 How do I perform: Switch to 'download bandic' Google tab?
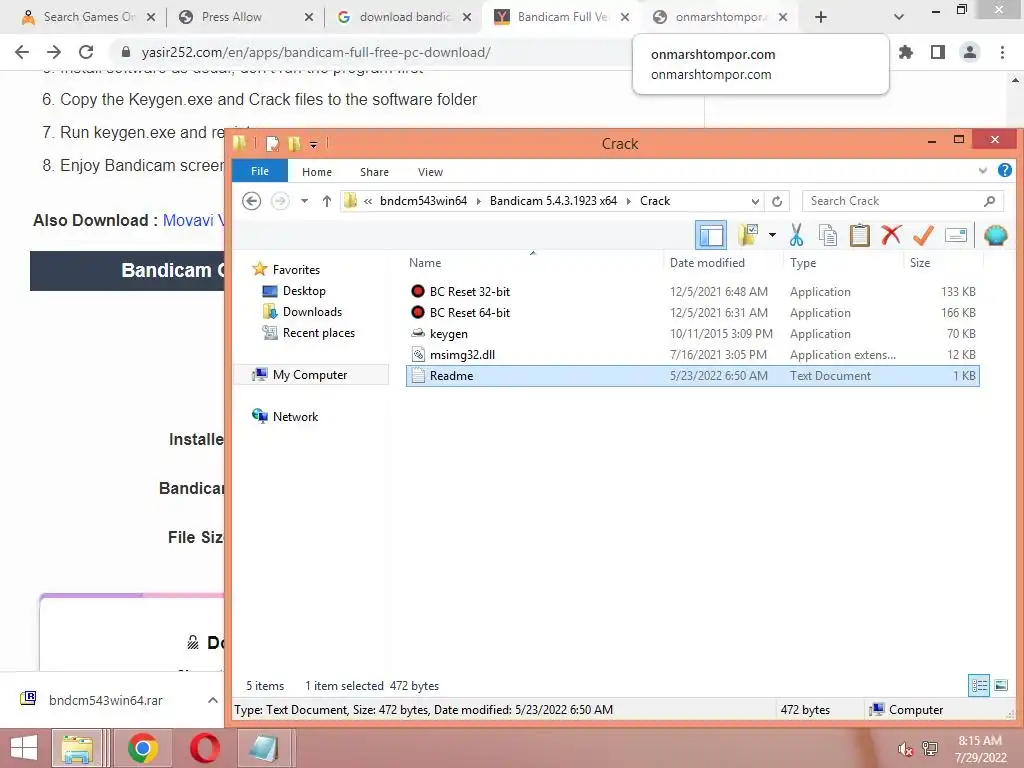tap(404, 17)
